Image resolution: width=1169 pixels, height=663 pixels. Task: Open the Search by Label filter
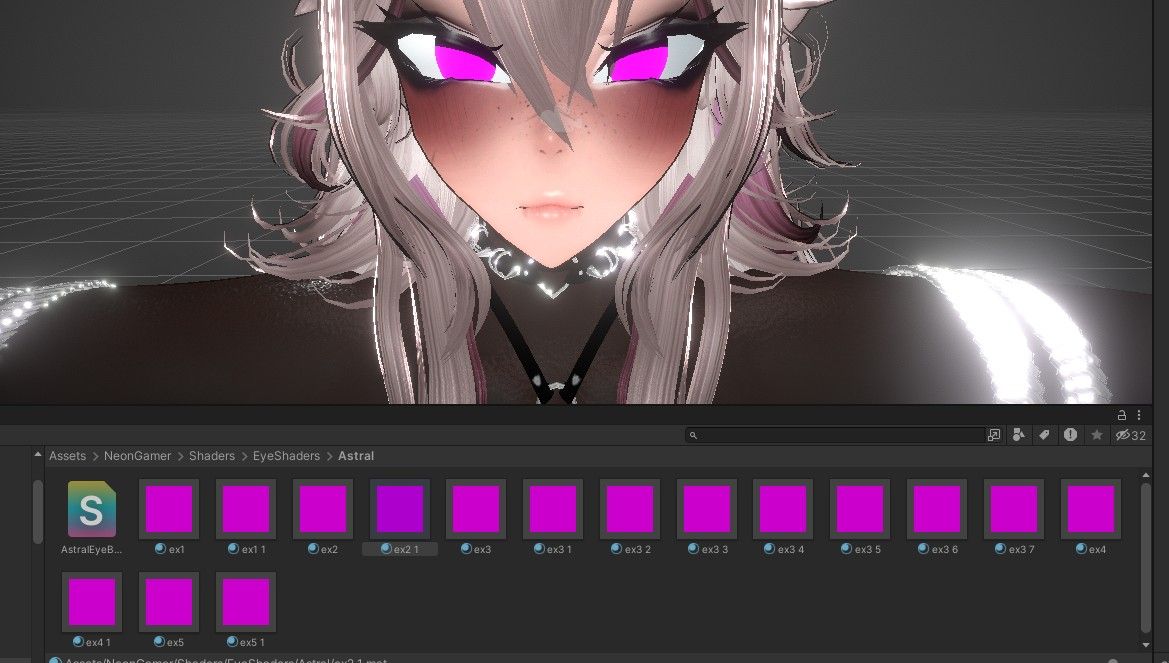[1044, 435]
